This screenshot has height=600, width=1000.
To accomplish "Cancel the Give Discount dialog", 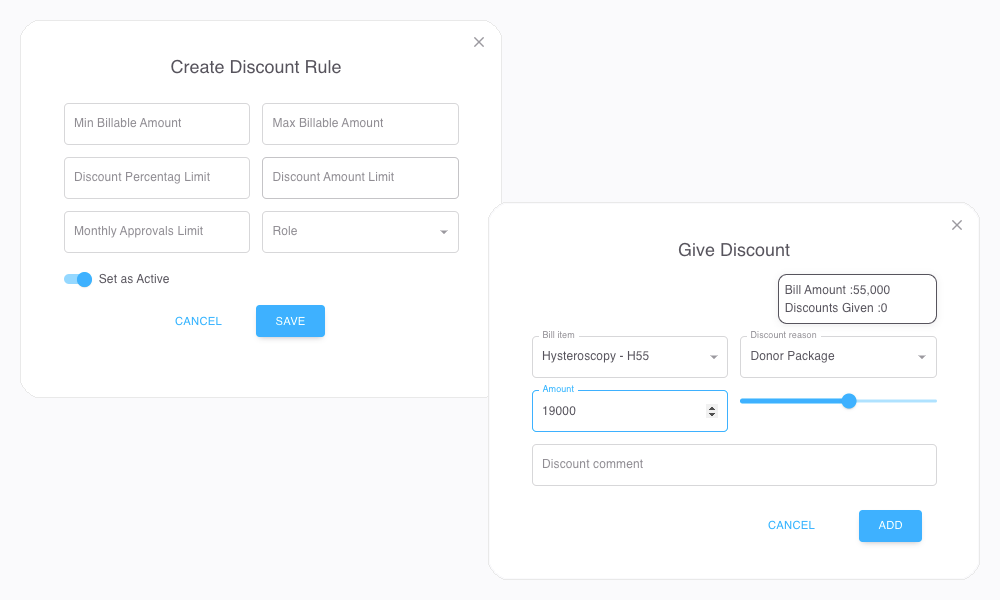I will [791, 525].
